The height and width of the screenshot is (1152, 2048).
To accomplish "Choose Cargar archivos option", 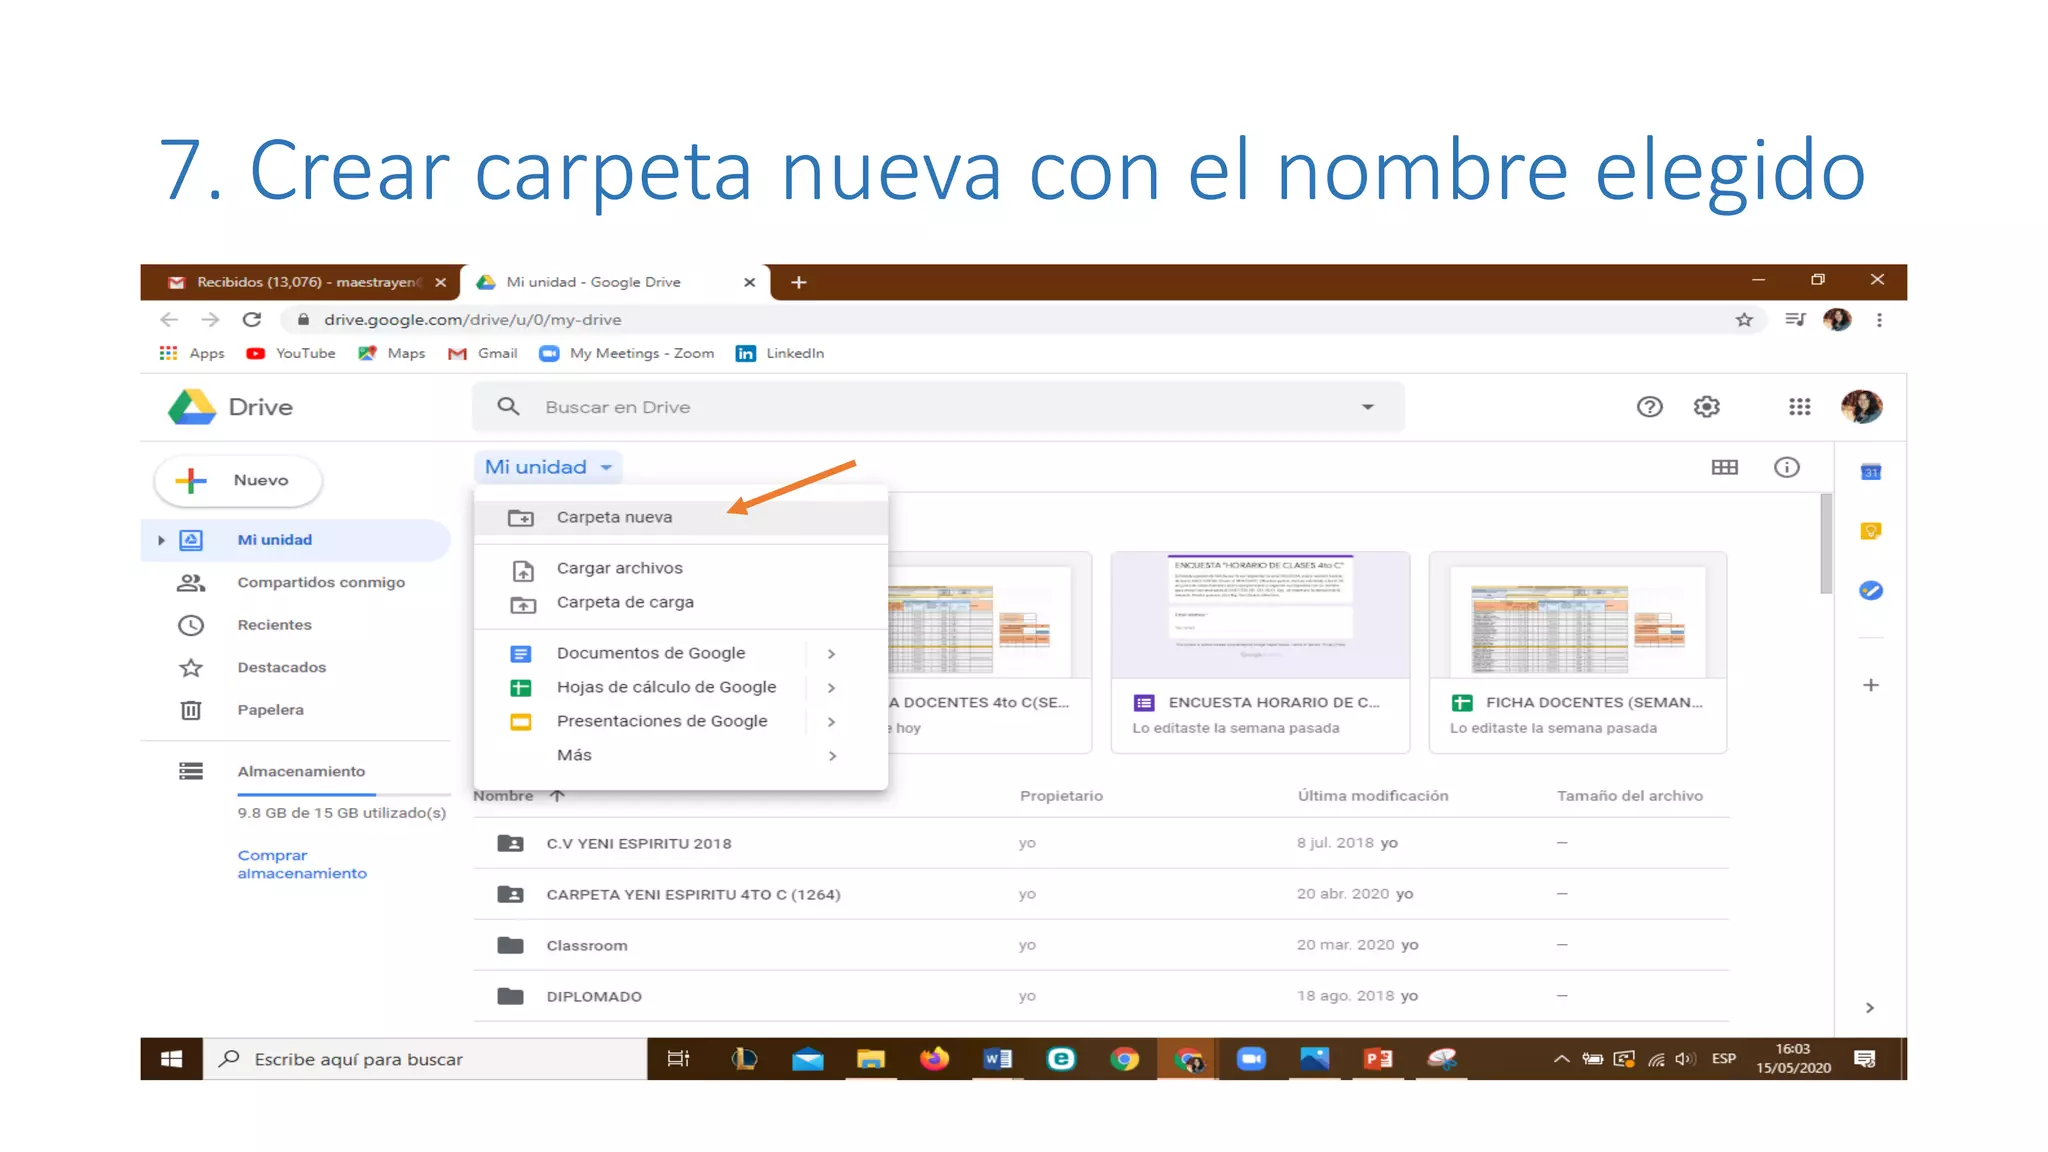I will coord(680,568).
